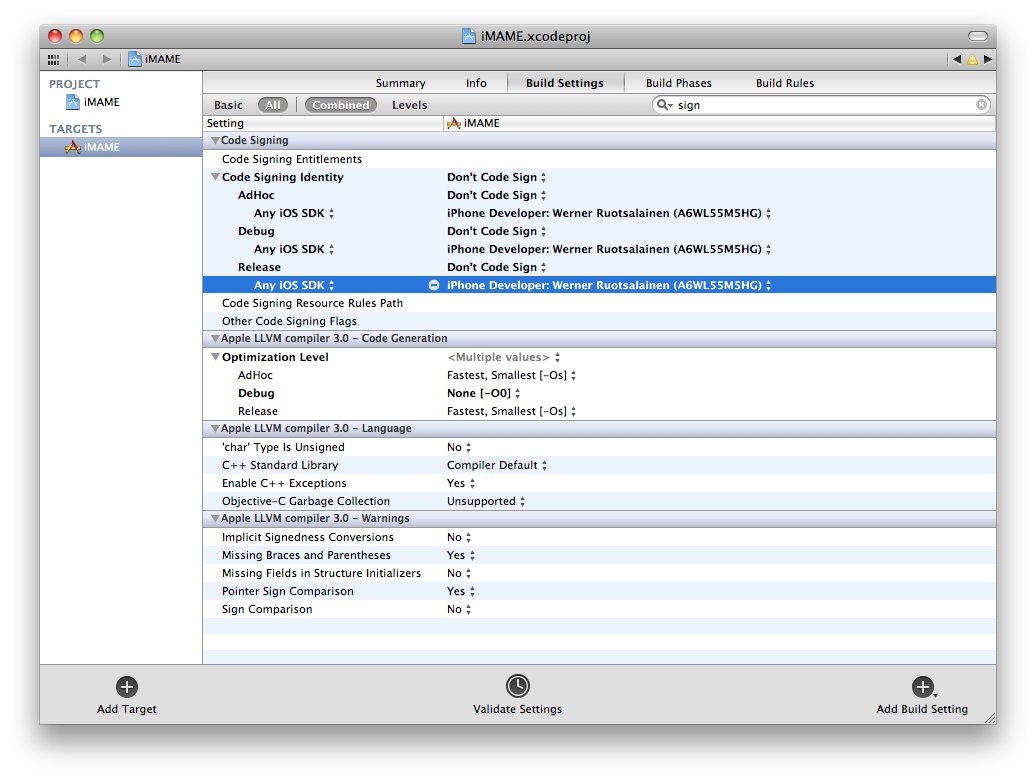Change Sign Comparison value

tap(459, 609)
